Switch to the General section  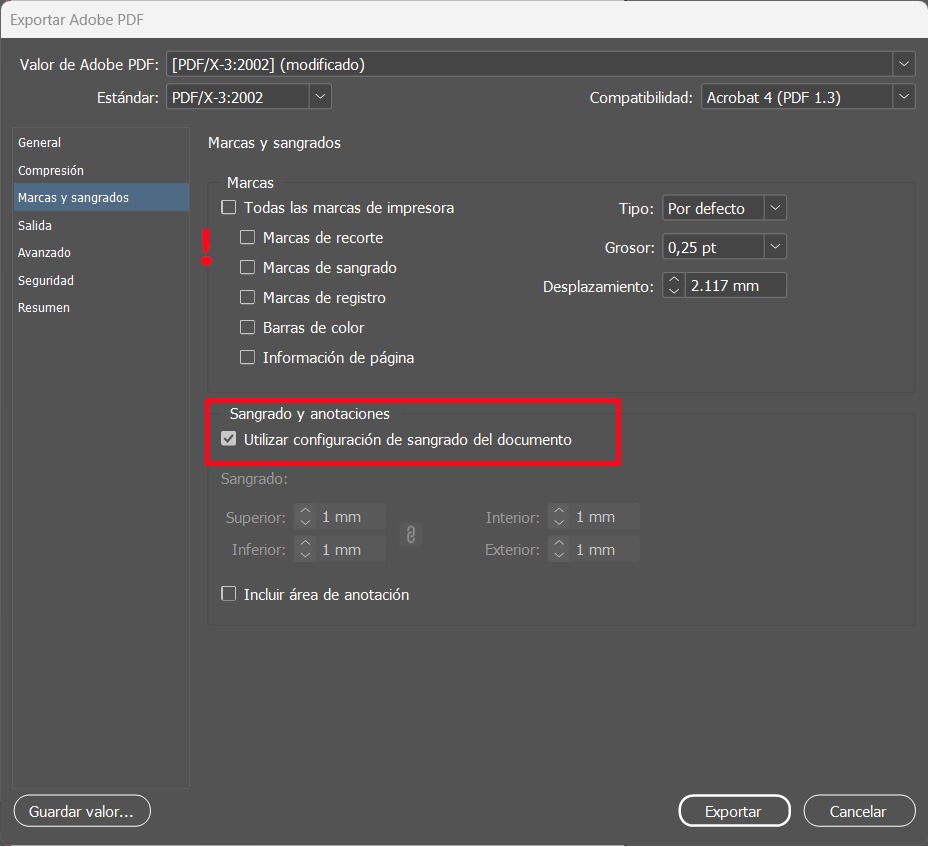click(x=40, y=143)
